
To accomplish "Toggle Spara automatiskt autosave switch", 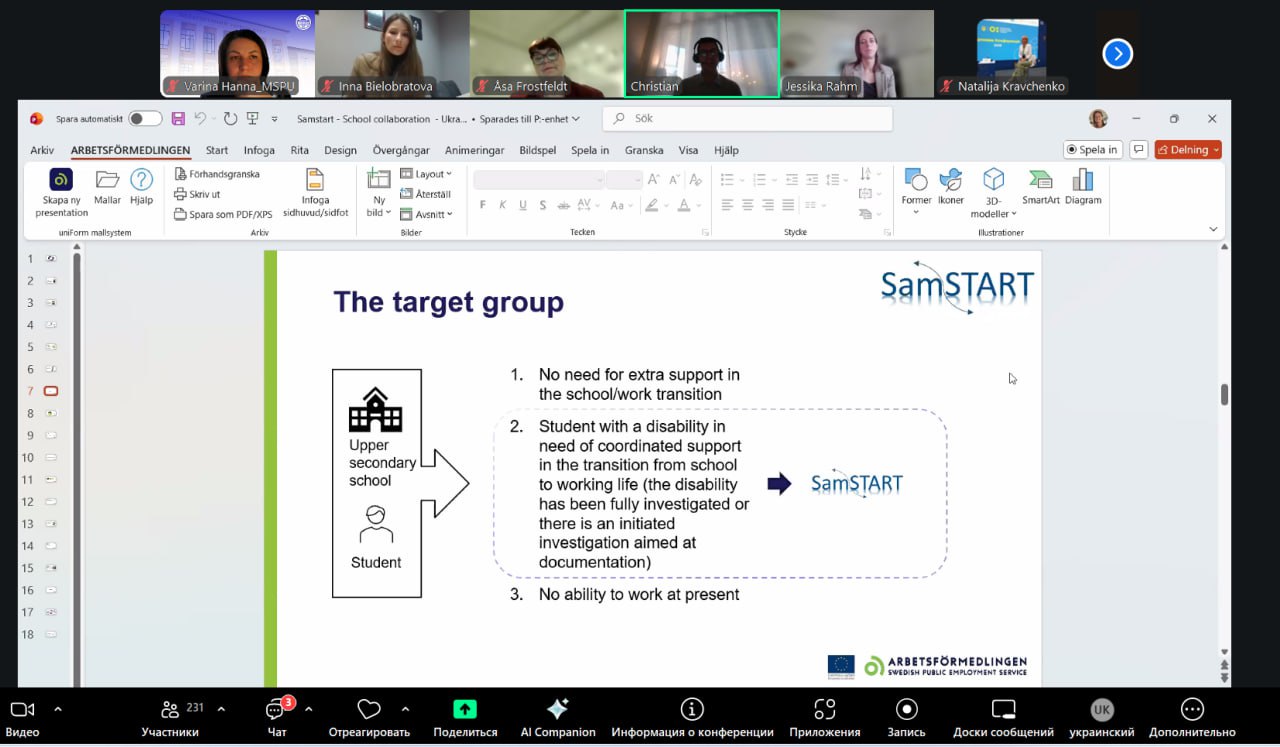I will coord(145,119).
